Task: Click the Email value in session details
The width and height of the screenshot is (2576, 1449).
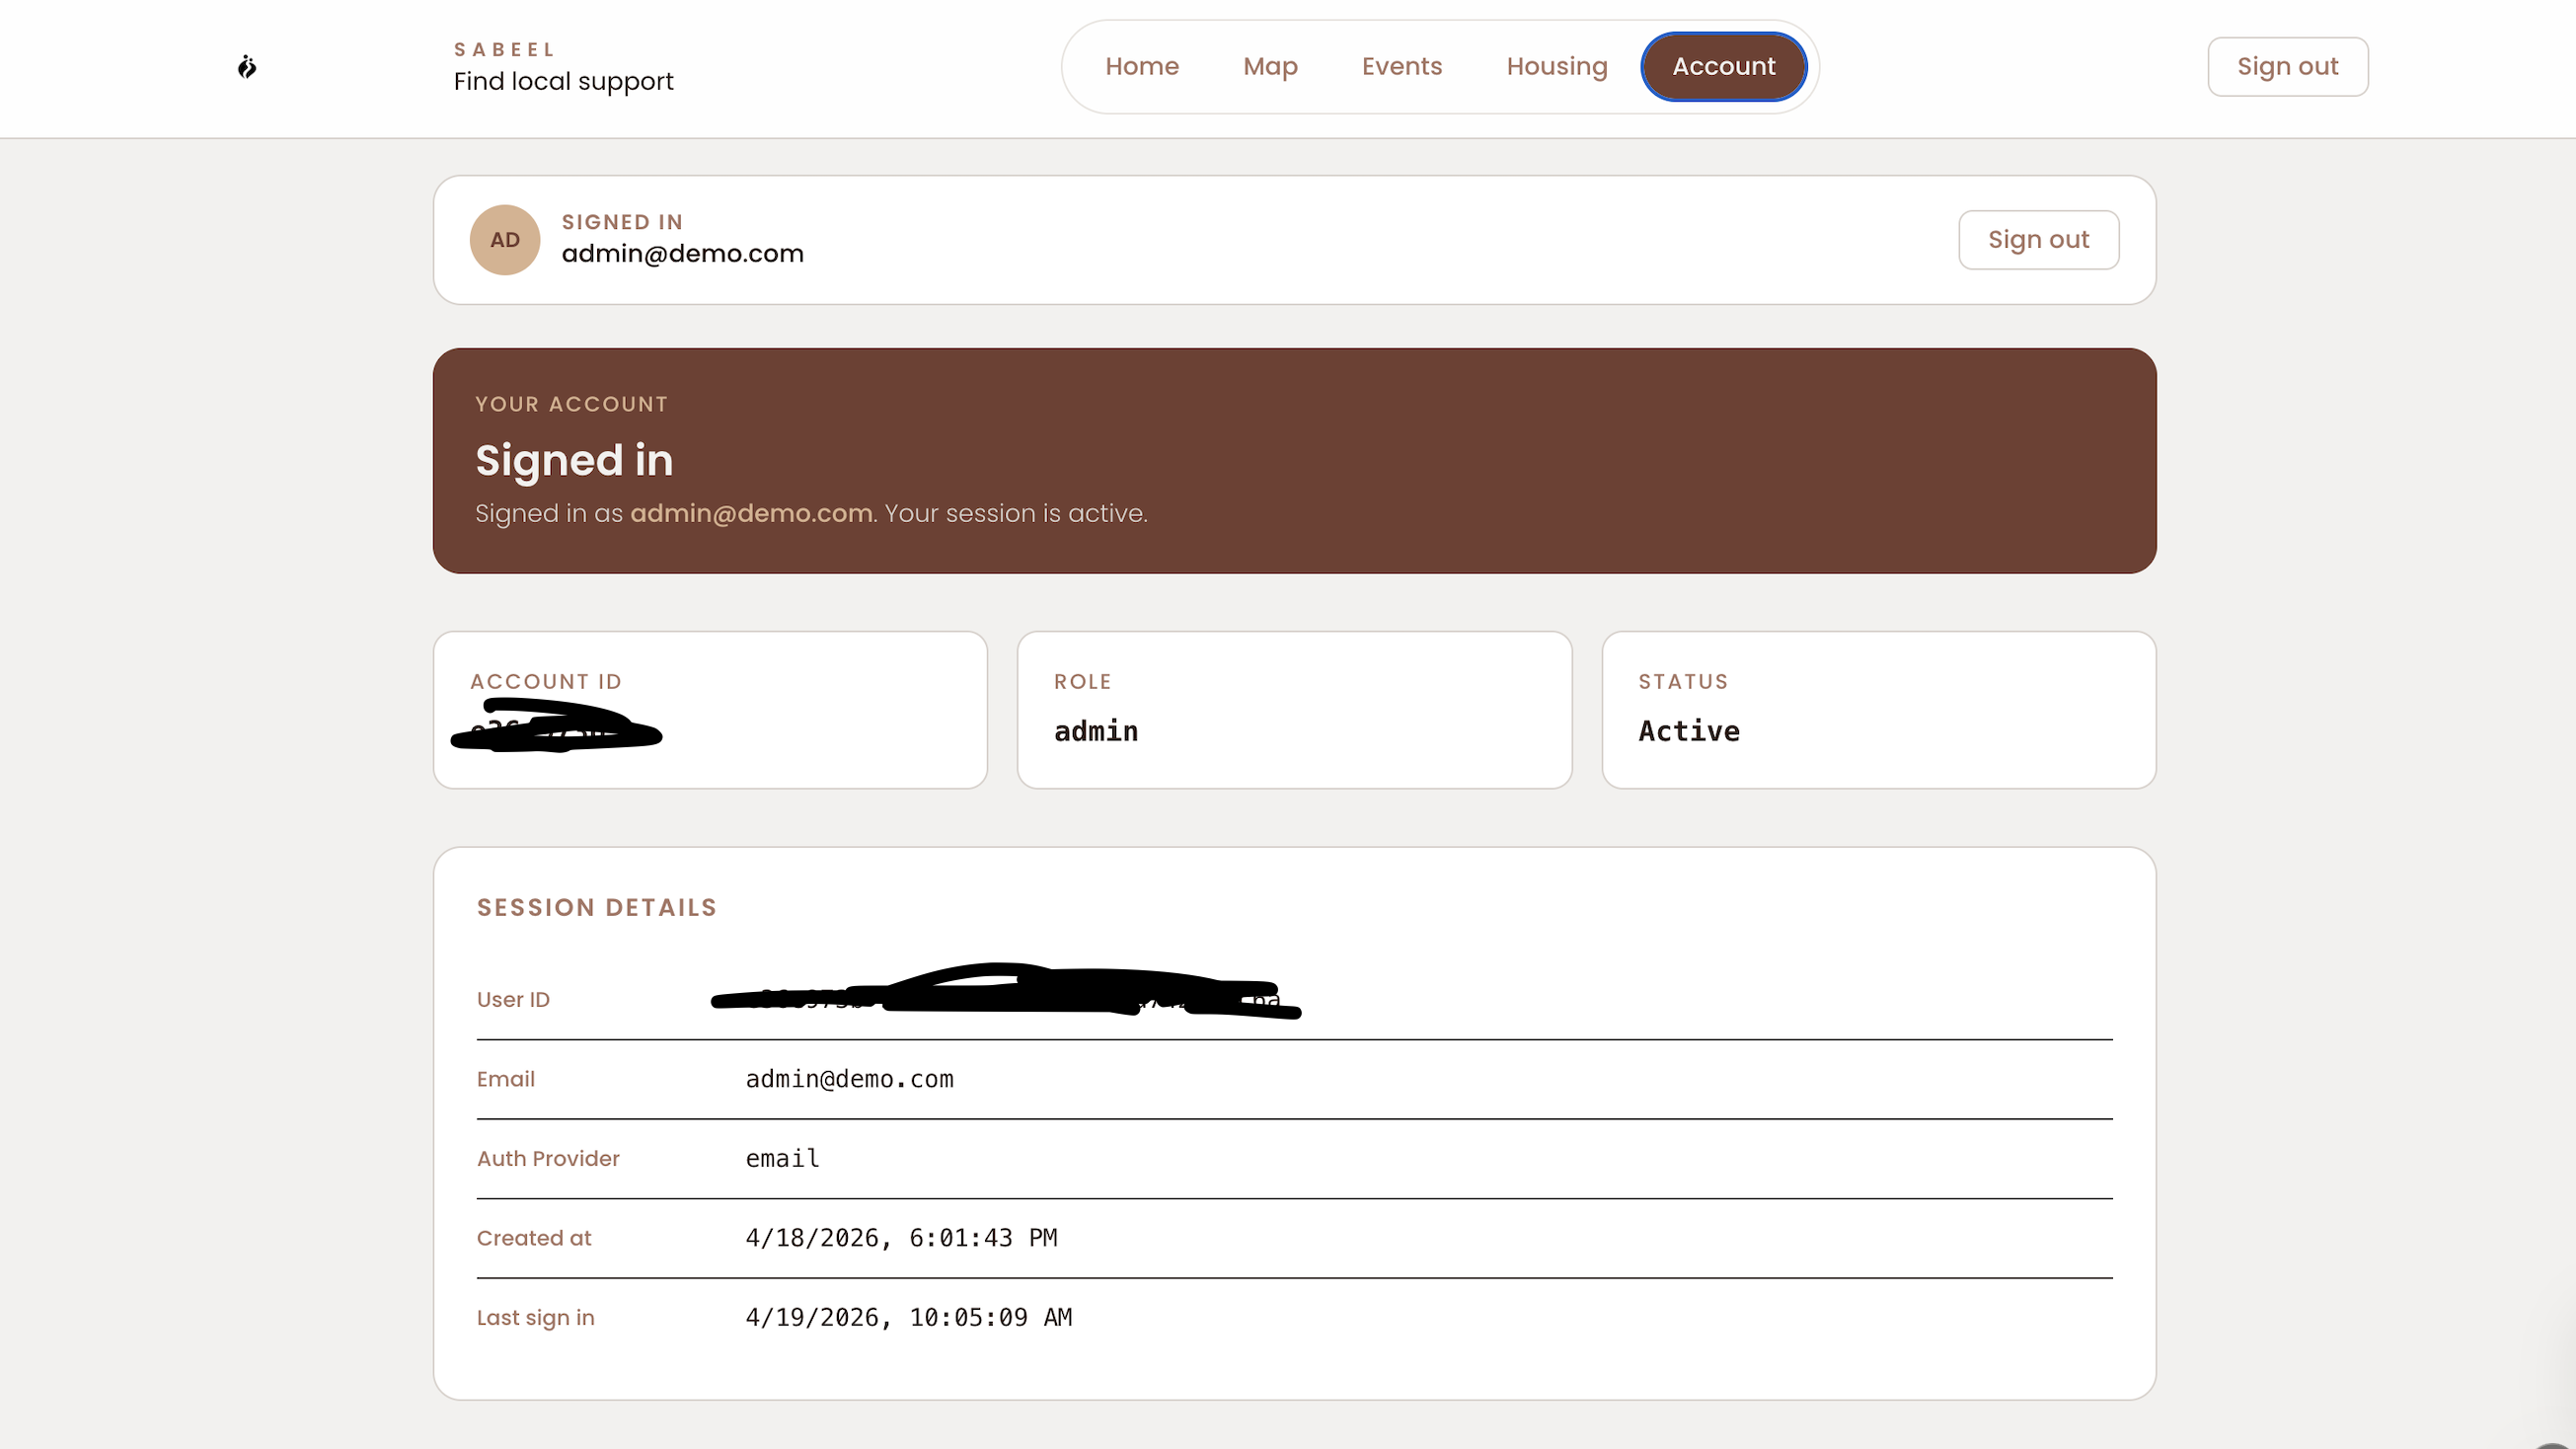Action: coord(849,1079)
